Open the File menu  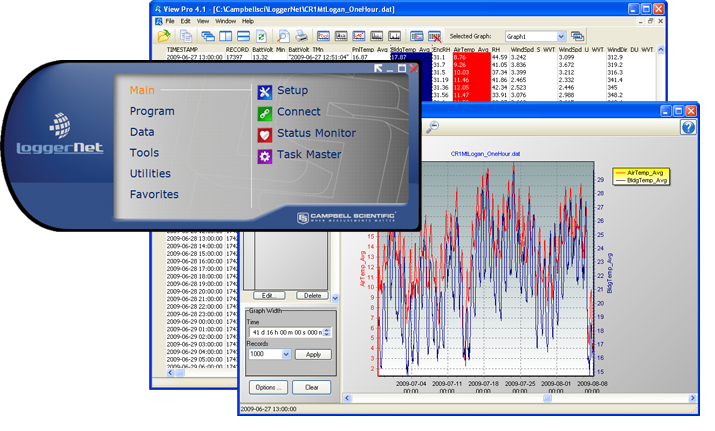pos(170,21)
